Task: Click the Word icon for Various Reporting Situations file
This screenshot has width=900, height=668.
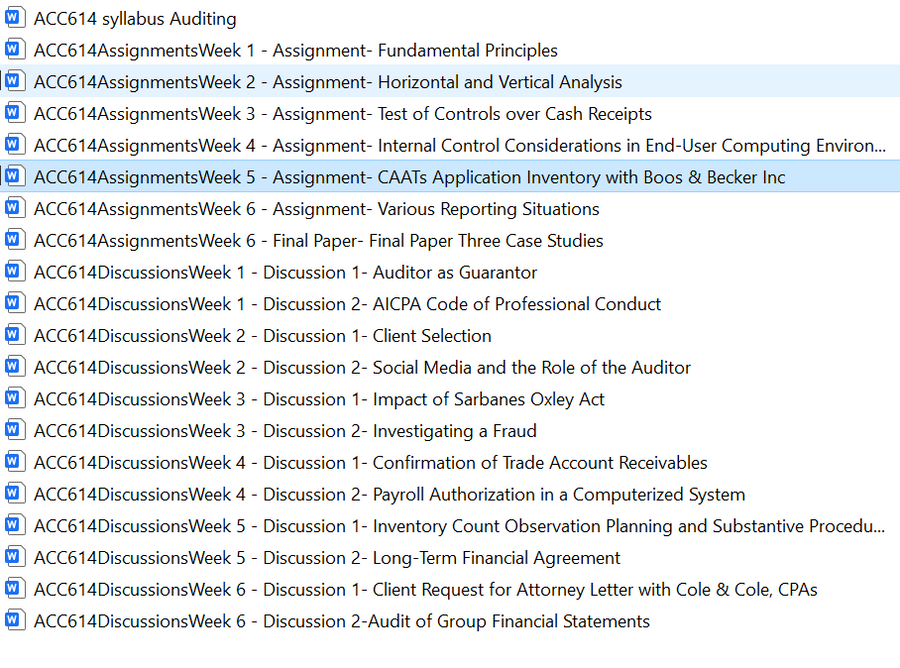Action: tap(15, 208)
